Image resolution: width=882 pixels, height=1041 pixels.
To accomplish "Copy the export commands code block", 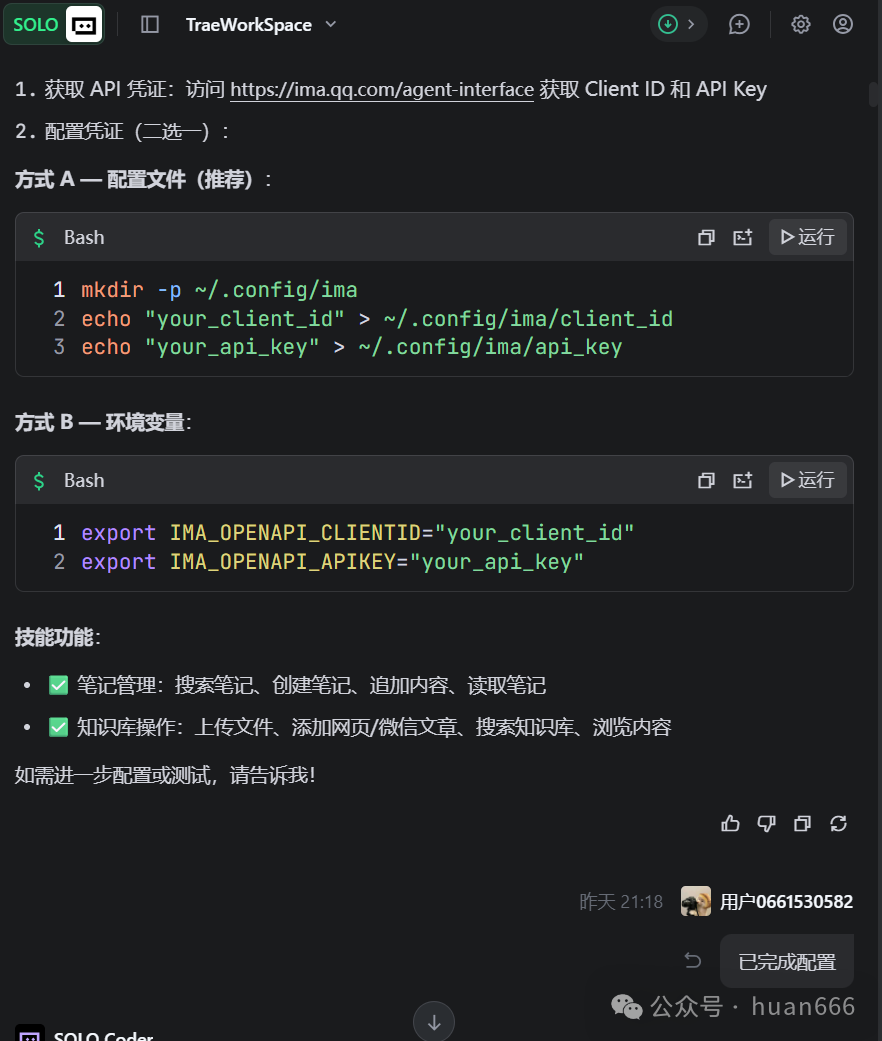I will tap(706, 480).
